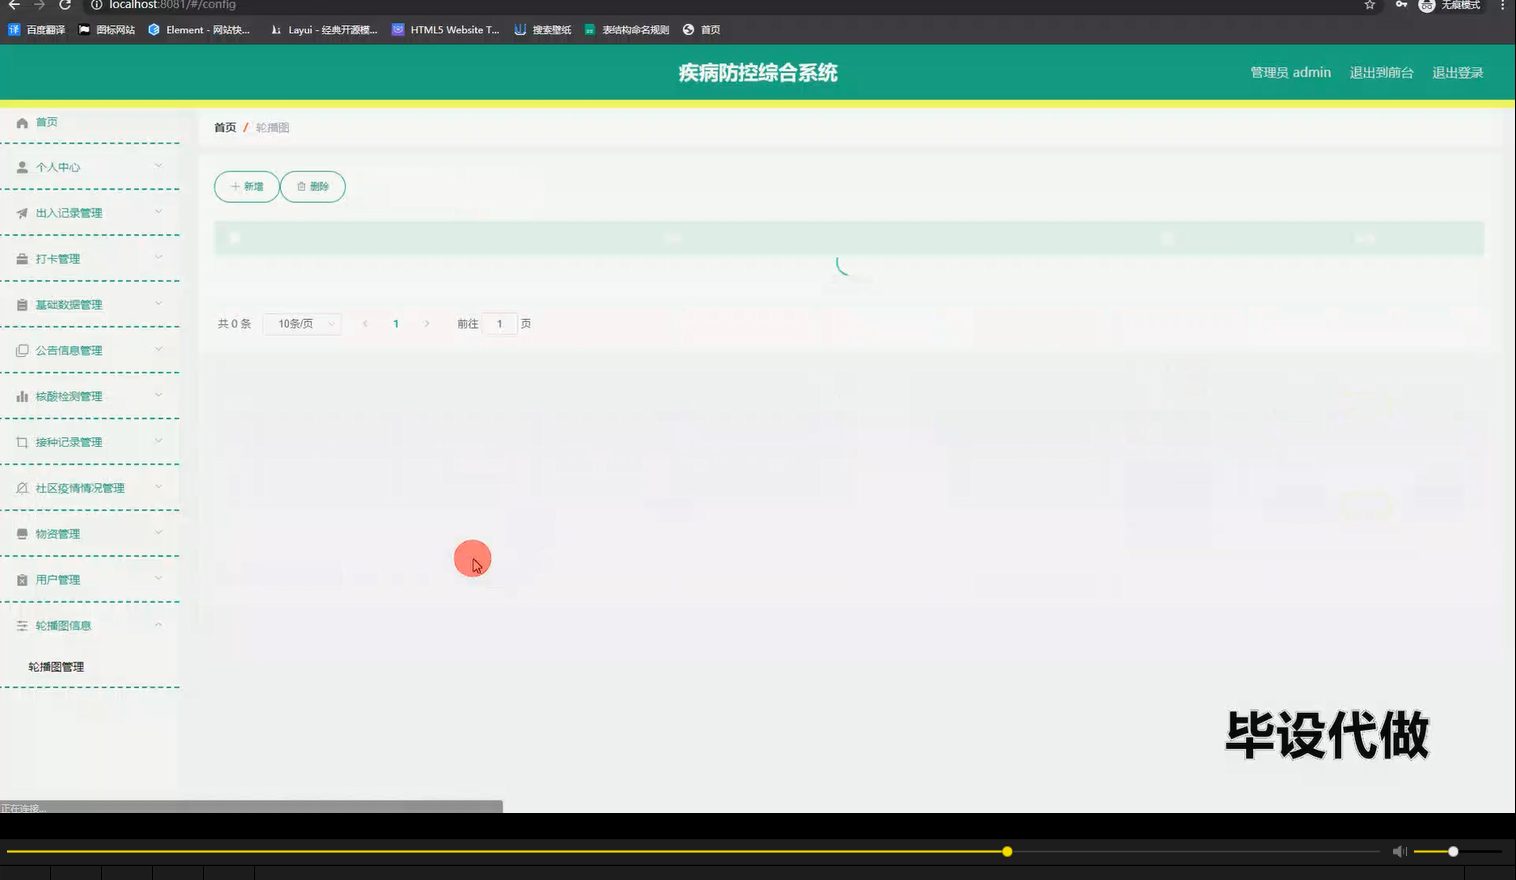
Task: Click 退出登录 to log out
Action: click(1457, 73)
